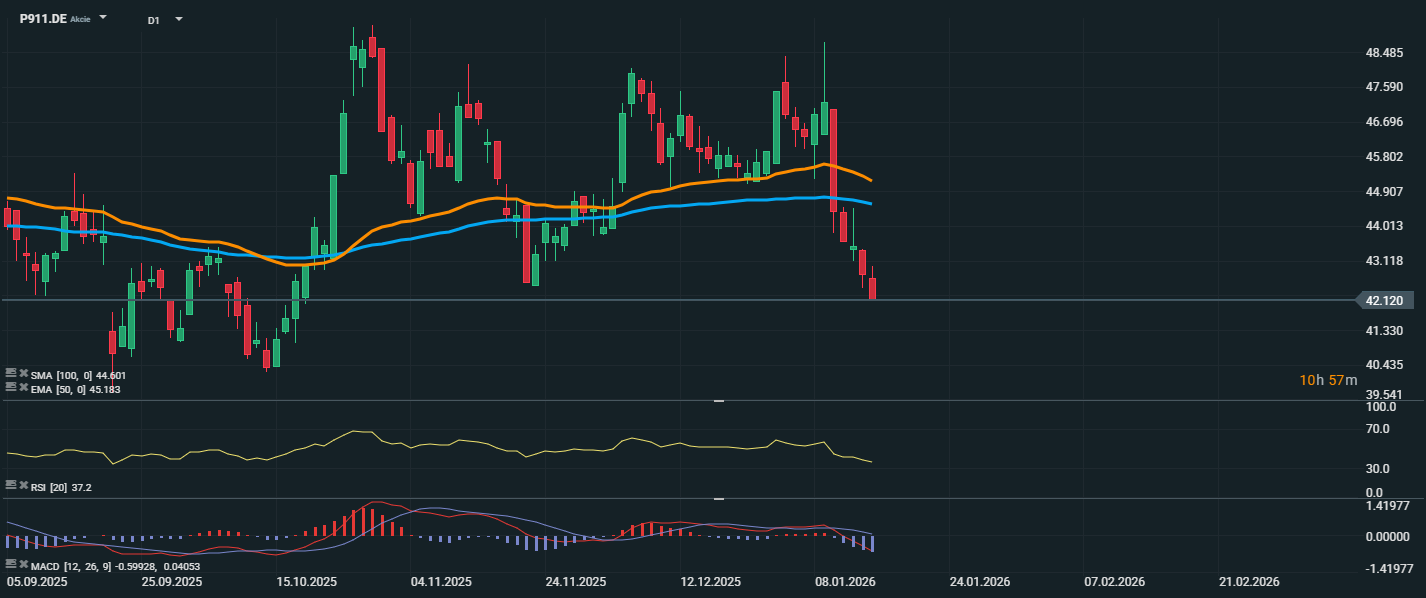
Task: Click RSI axis level 30.0
Action: [x=1378, y=469]
